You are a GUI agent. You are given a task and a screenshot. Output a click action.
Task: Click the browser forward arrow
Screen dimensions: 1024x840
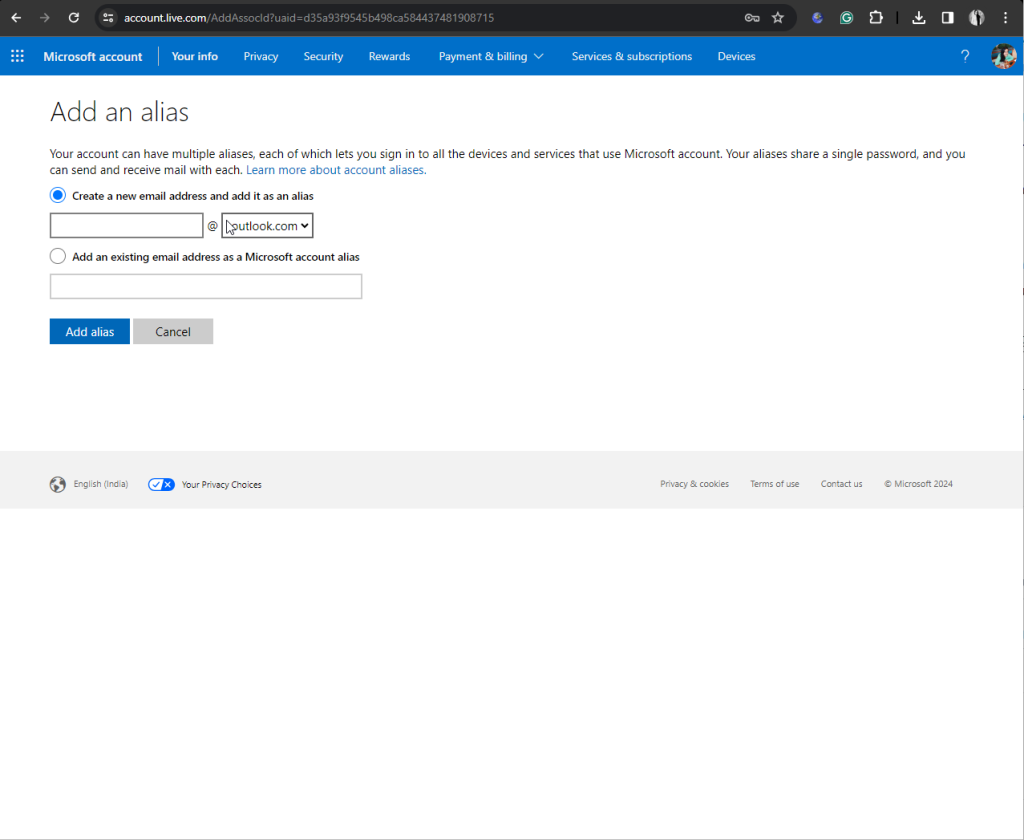[x=45, y=18]
